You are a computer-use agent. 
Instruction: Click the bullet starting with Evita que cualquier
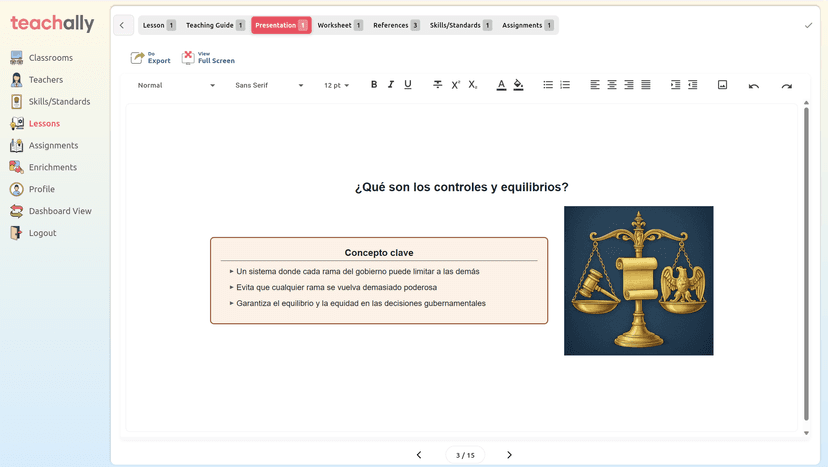(x=336, y=287)
